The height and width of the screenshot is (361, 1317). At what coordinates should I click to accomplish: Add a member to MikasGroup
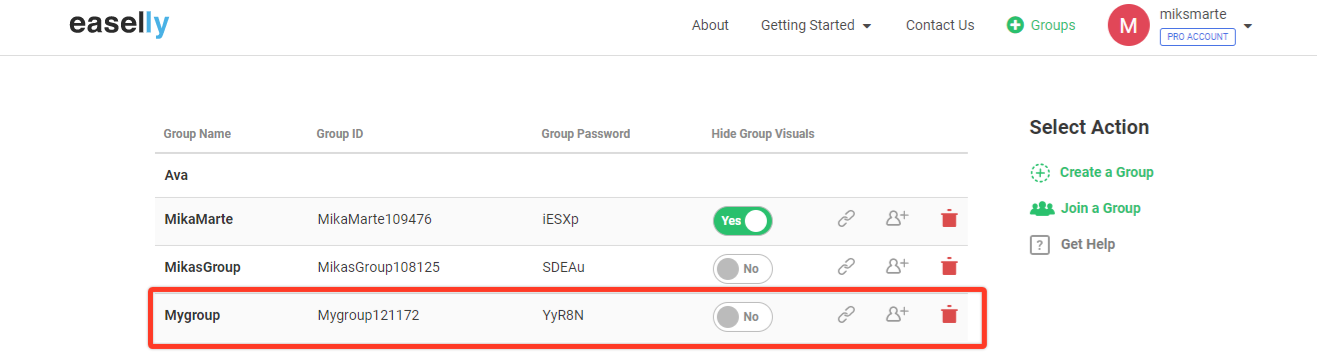click(x=897, y=265)
